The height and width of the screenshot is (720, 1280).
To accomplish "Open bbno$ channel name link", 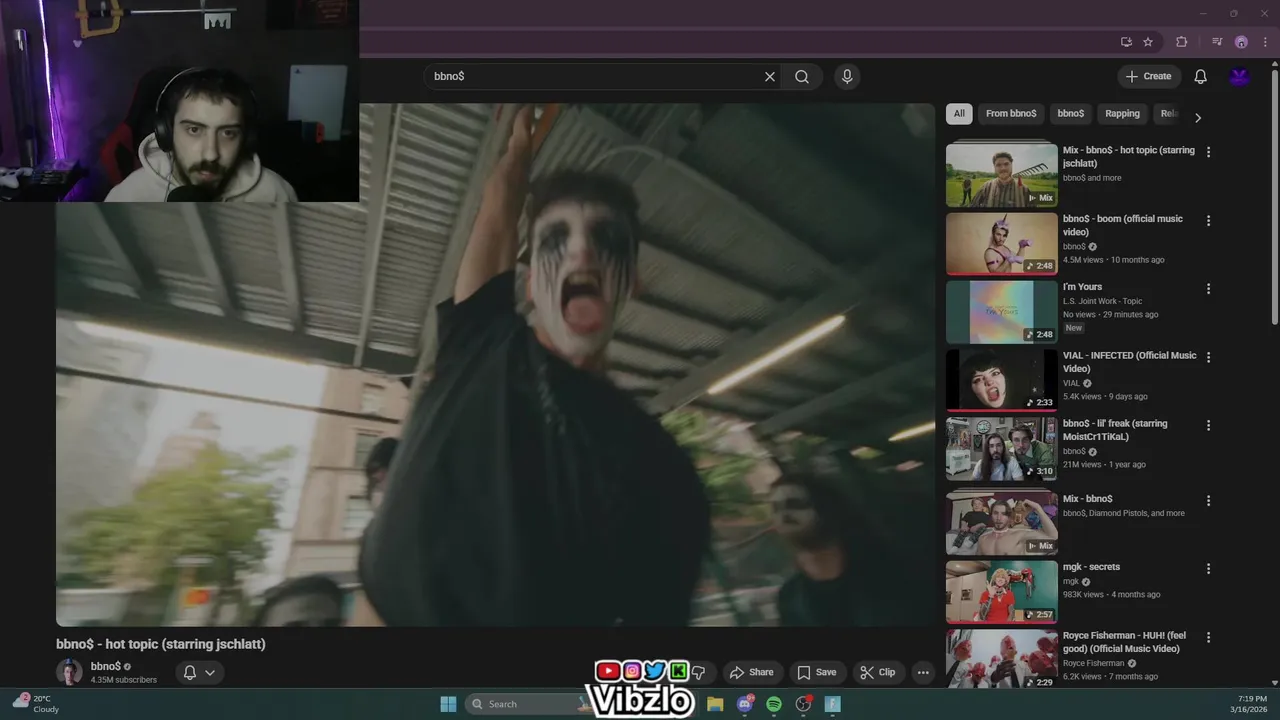I will tap(106, 666).
